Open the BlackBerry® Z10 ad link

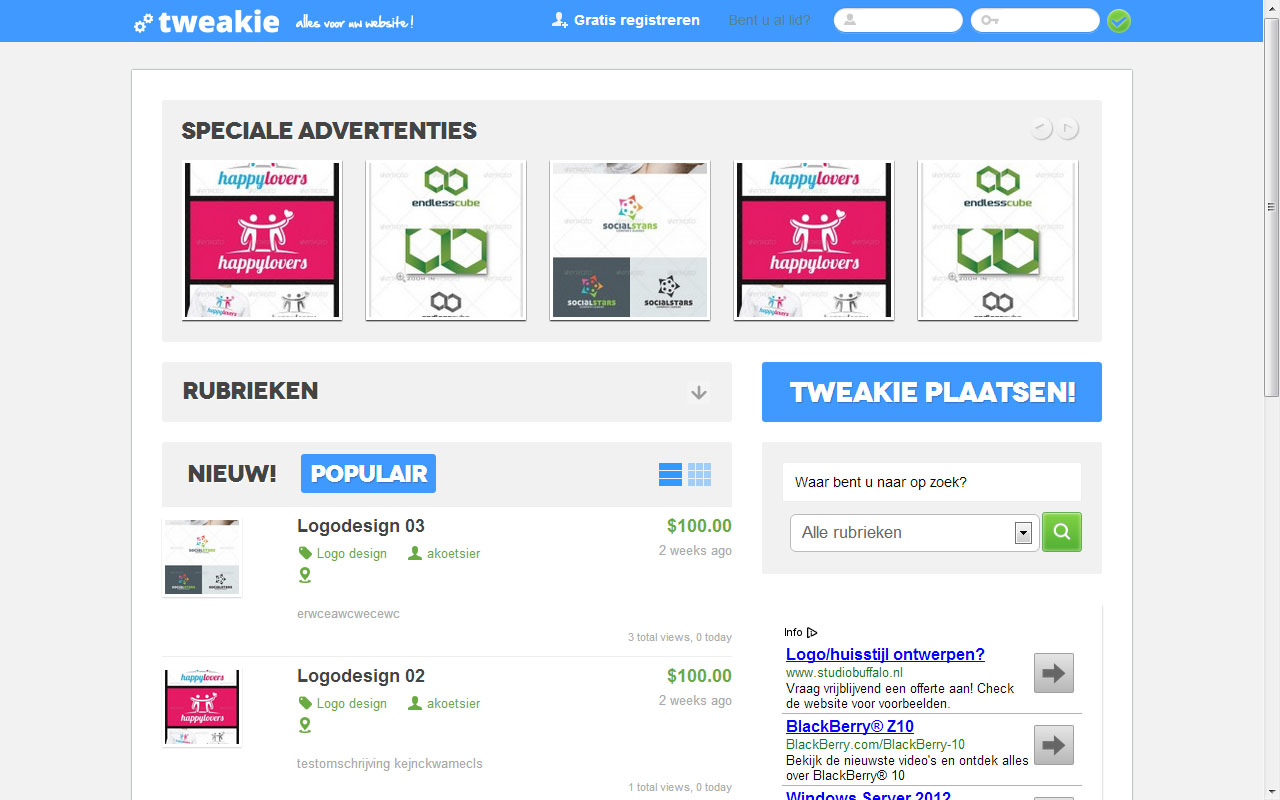pos(850,727)
